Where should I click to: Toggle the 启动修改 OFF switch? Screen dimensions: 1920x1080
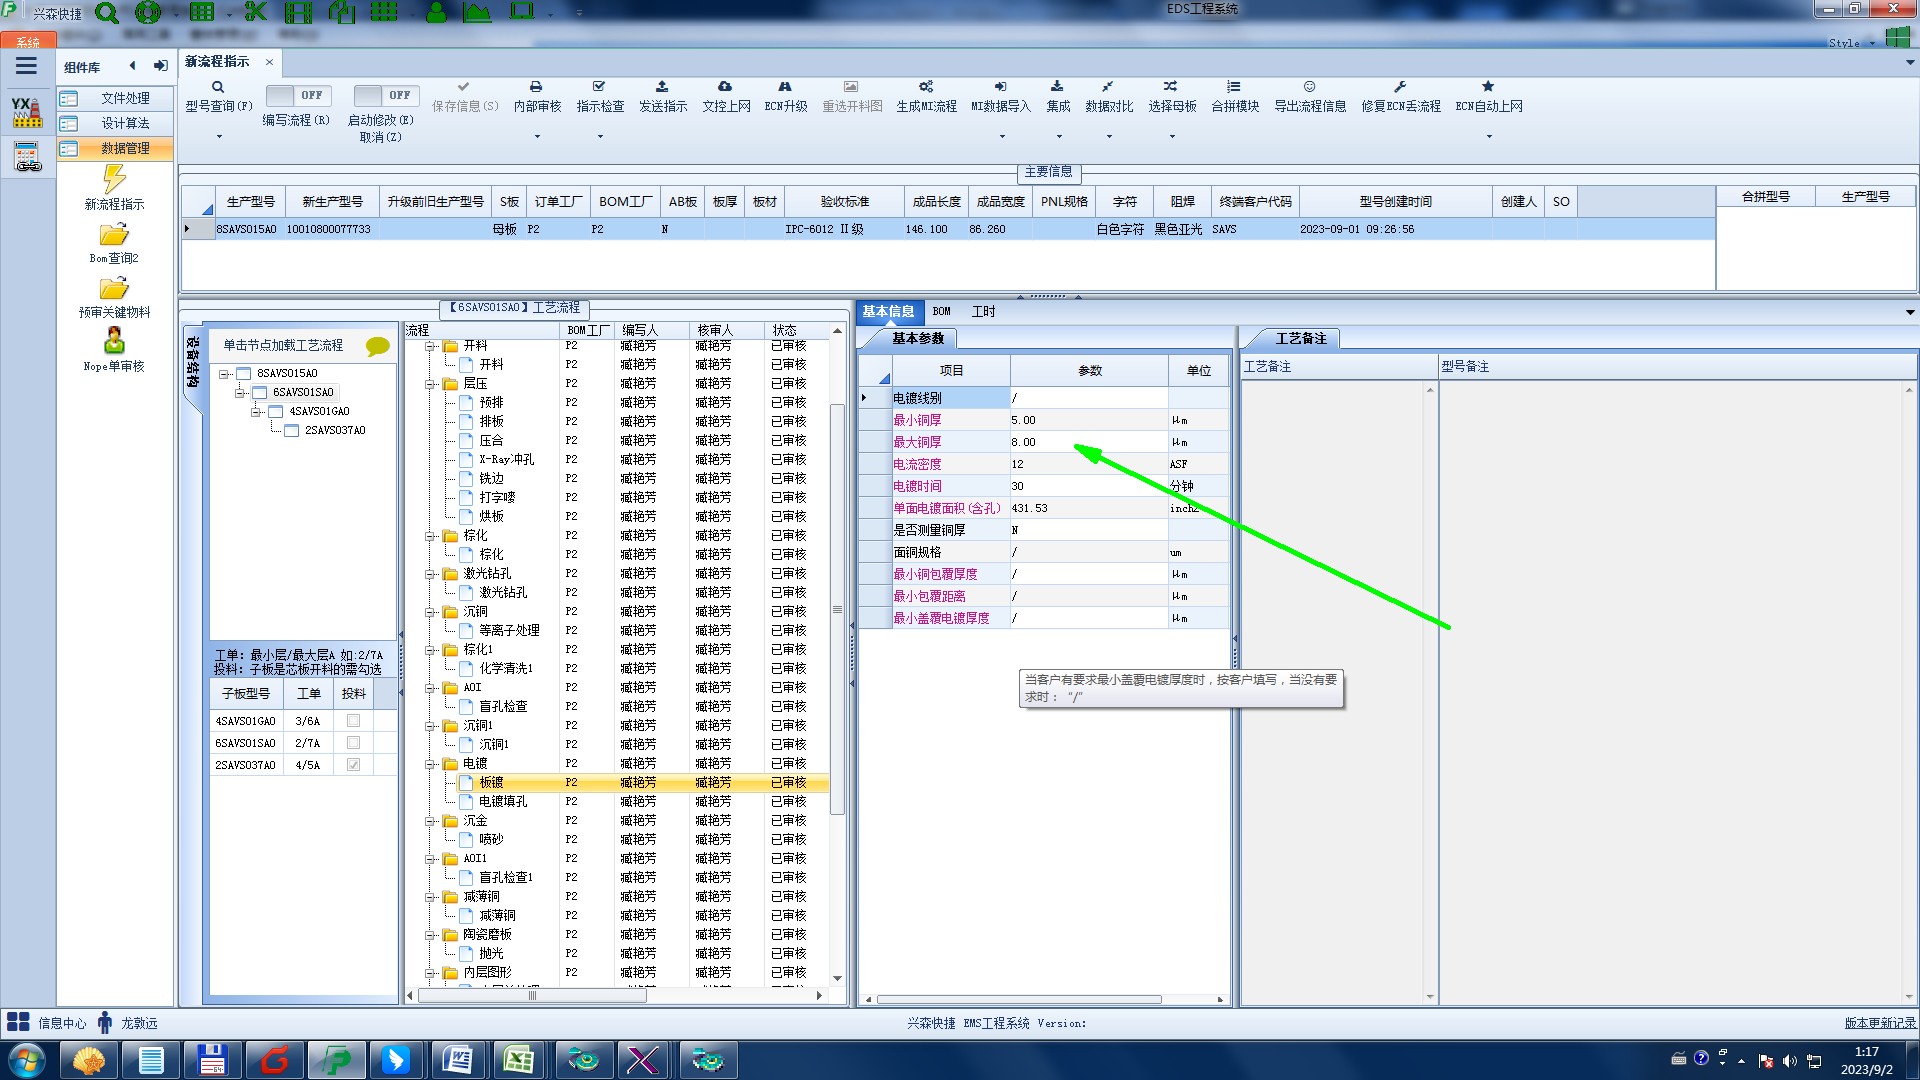pyautogui.click(x=385, y=96)
